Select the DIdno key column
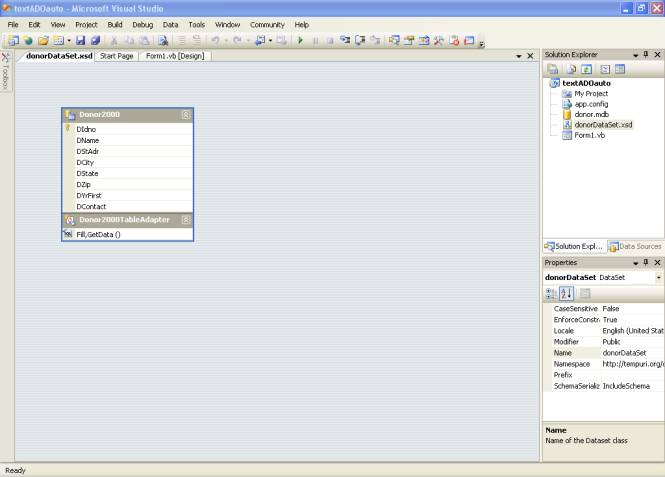This screenshot has height=477, width=665. [x=127, y=129]
